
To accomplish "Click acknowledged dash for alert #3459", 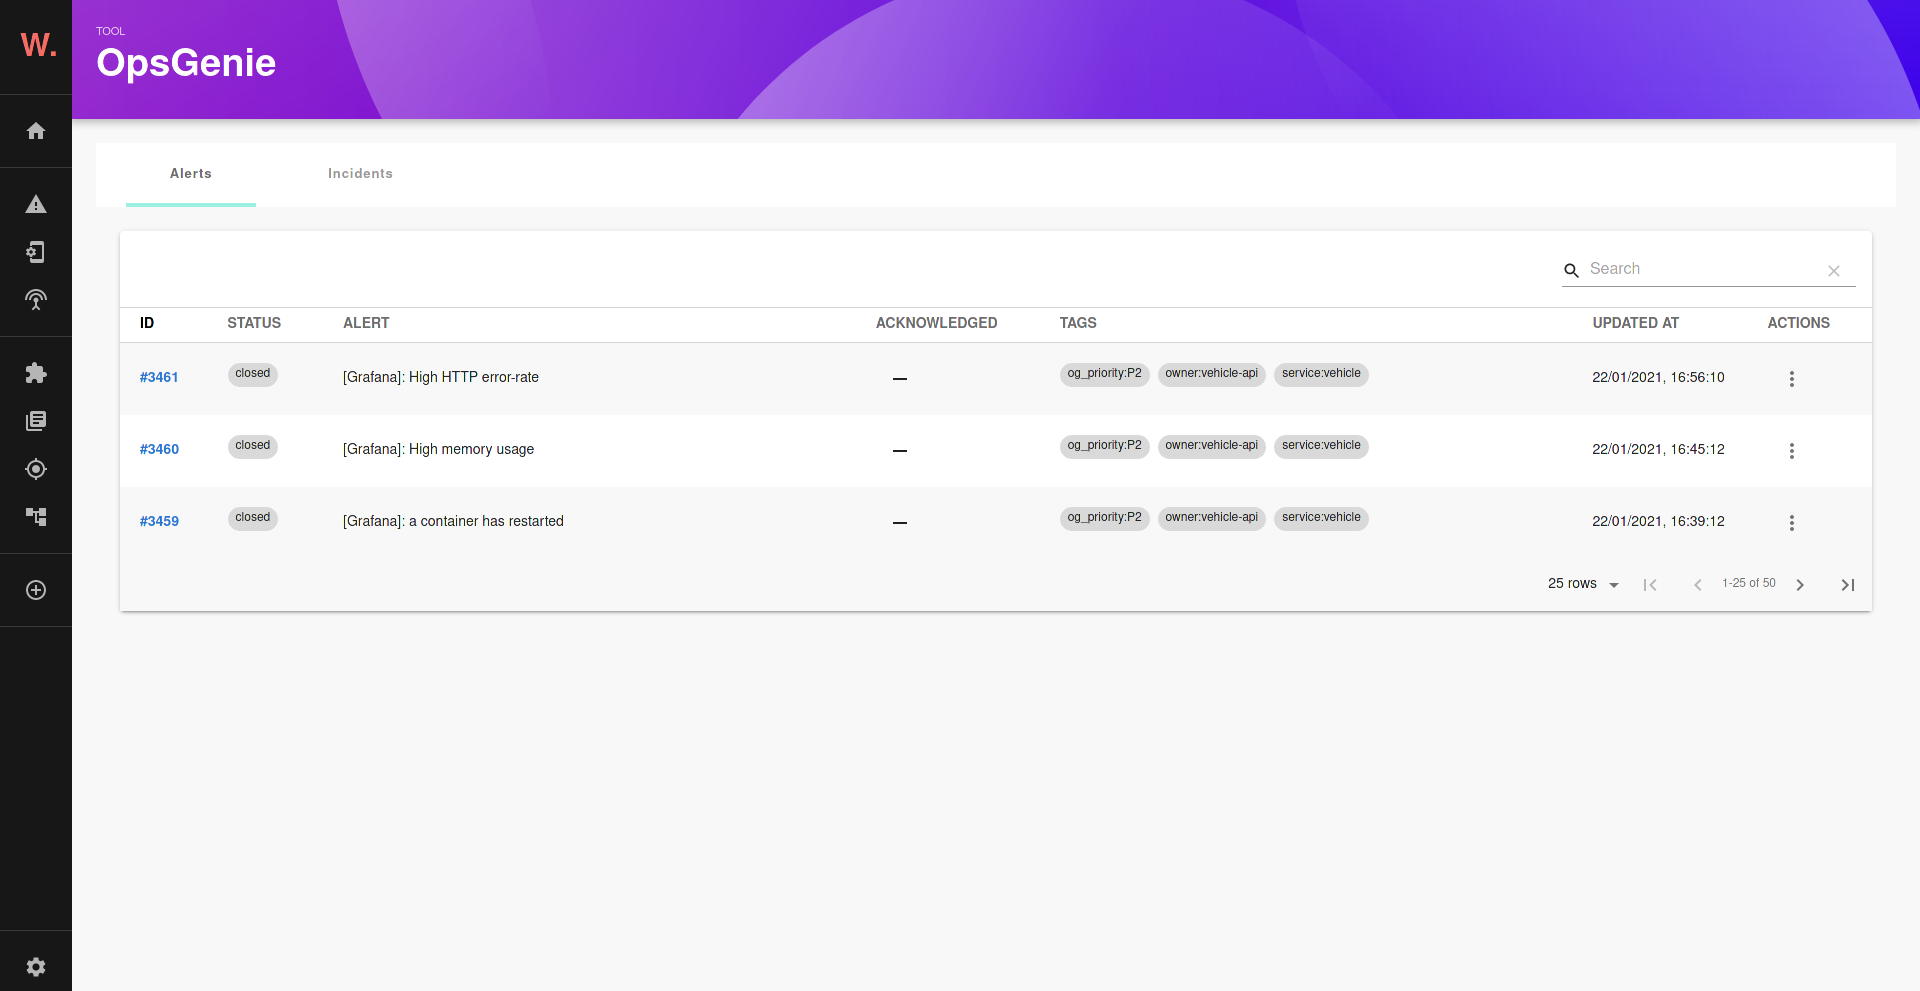I will point(900,522).
